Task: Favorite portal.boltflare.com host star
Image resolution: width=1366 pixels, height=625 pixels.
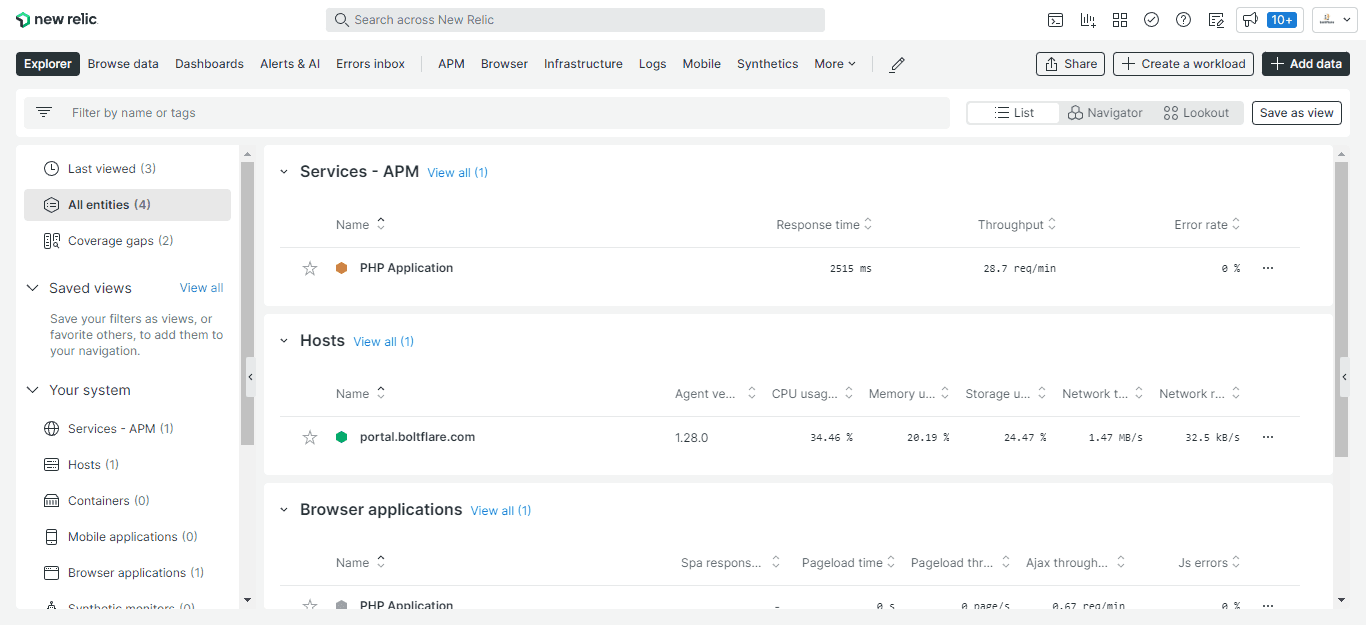Action: tap(310, 437)
